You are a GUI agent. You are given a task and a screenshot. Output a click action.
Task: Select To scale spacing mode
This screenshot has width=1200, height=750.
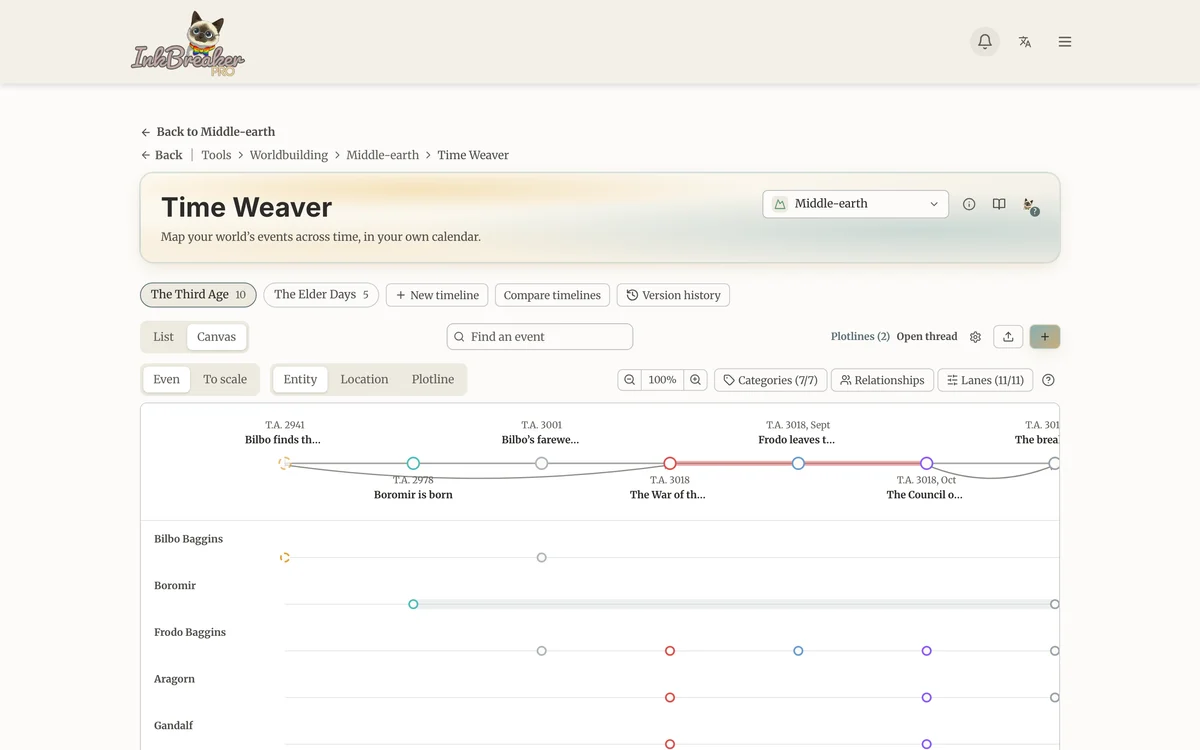tap(225, 379)
